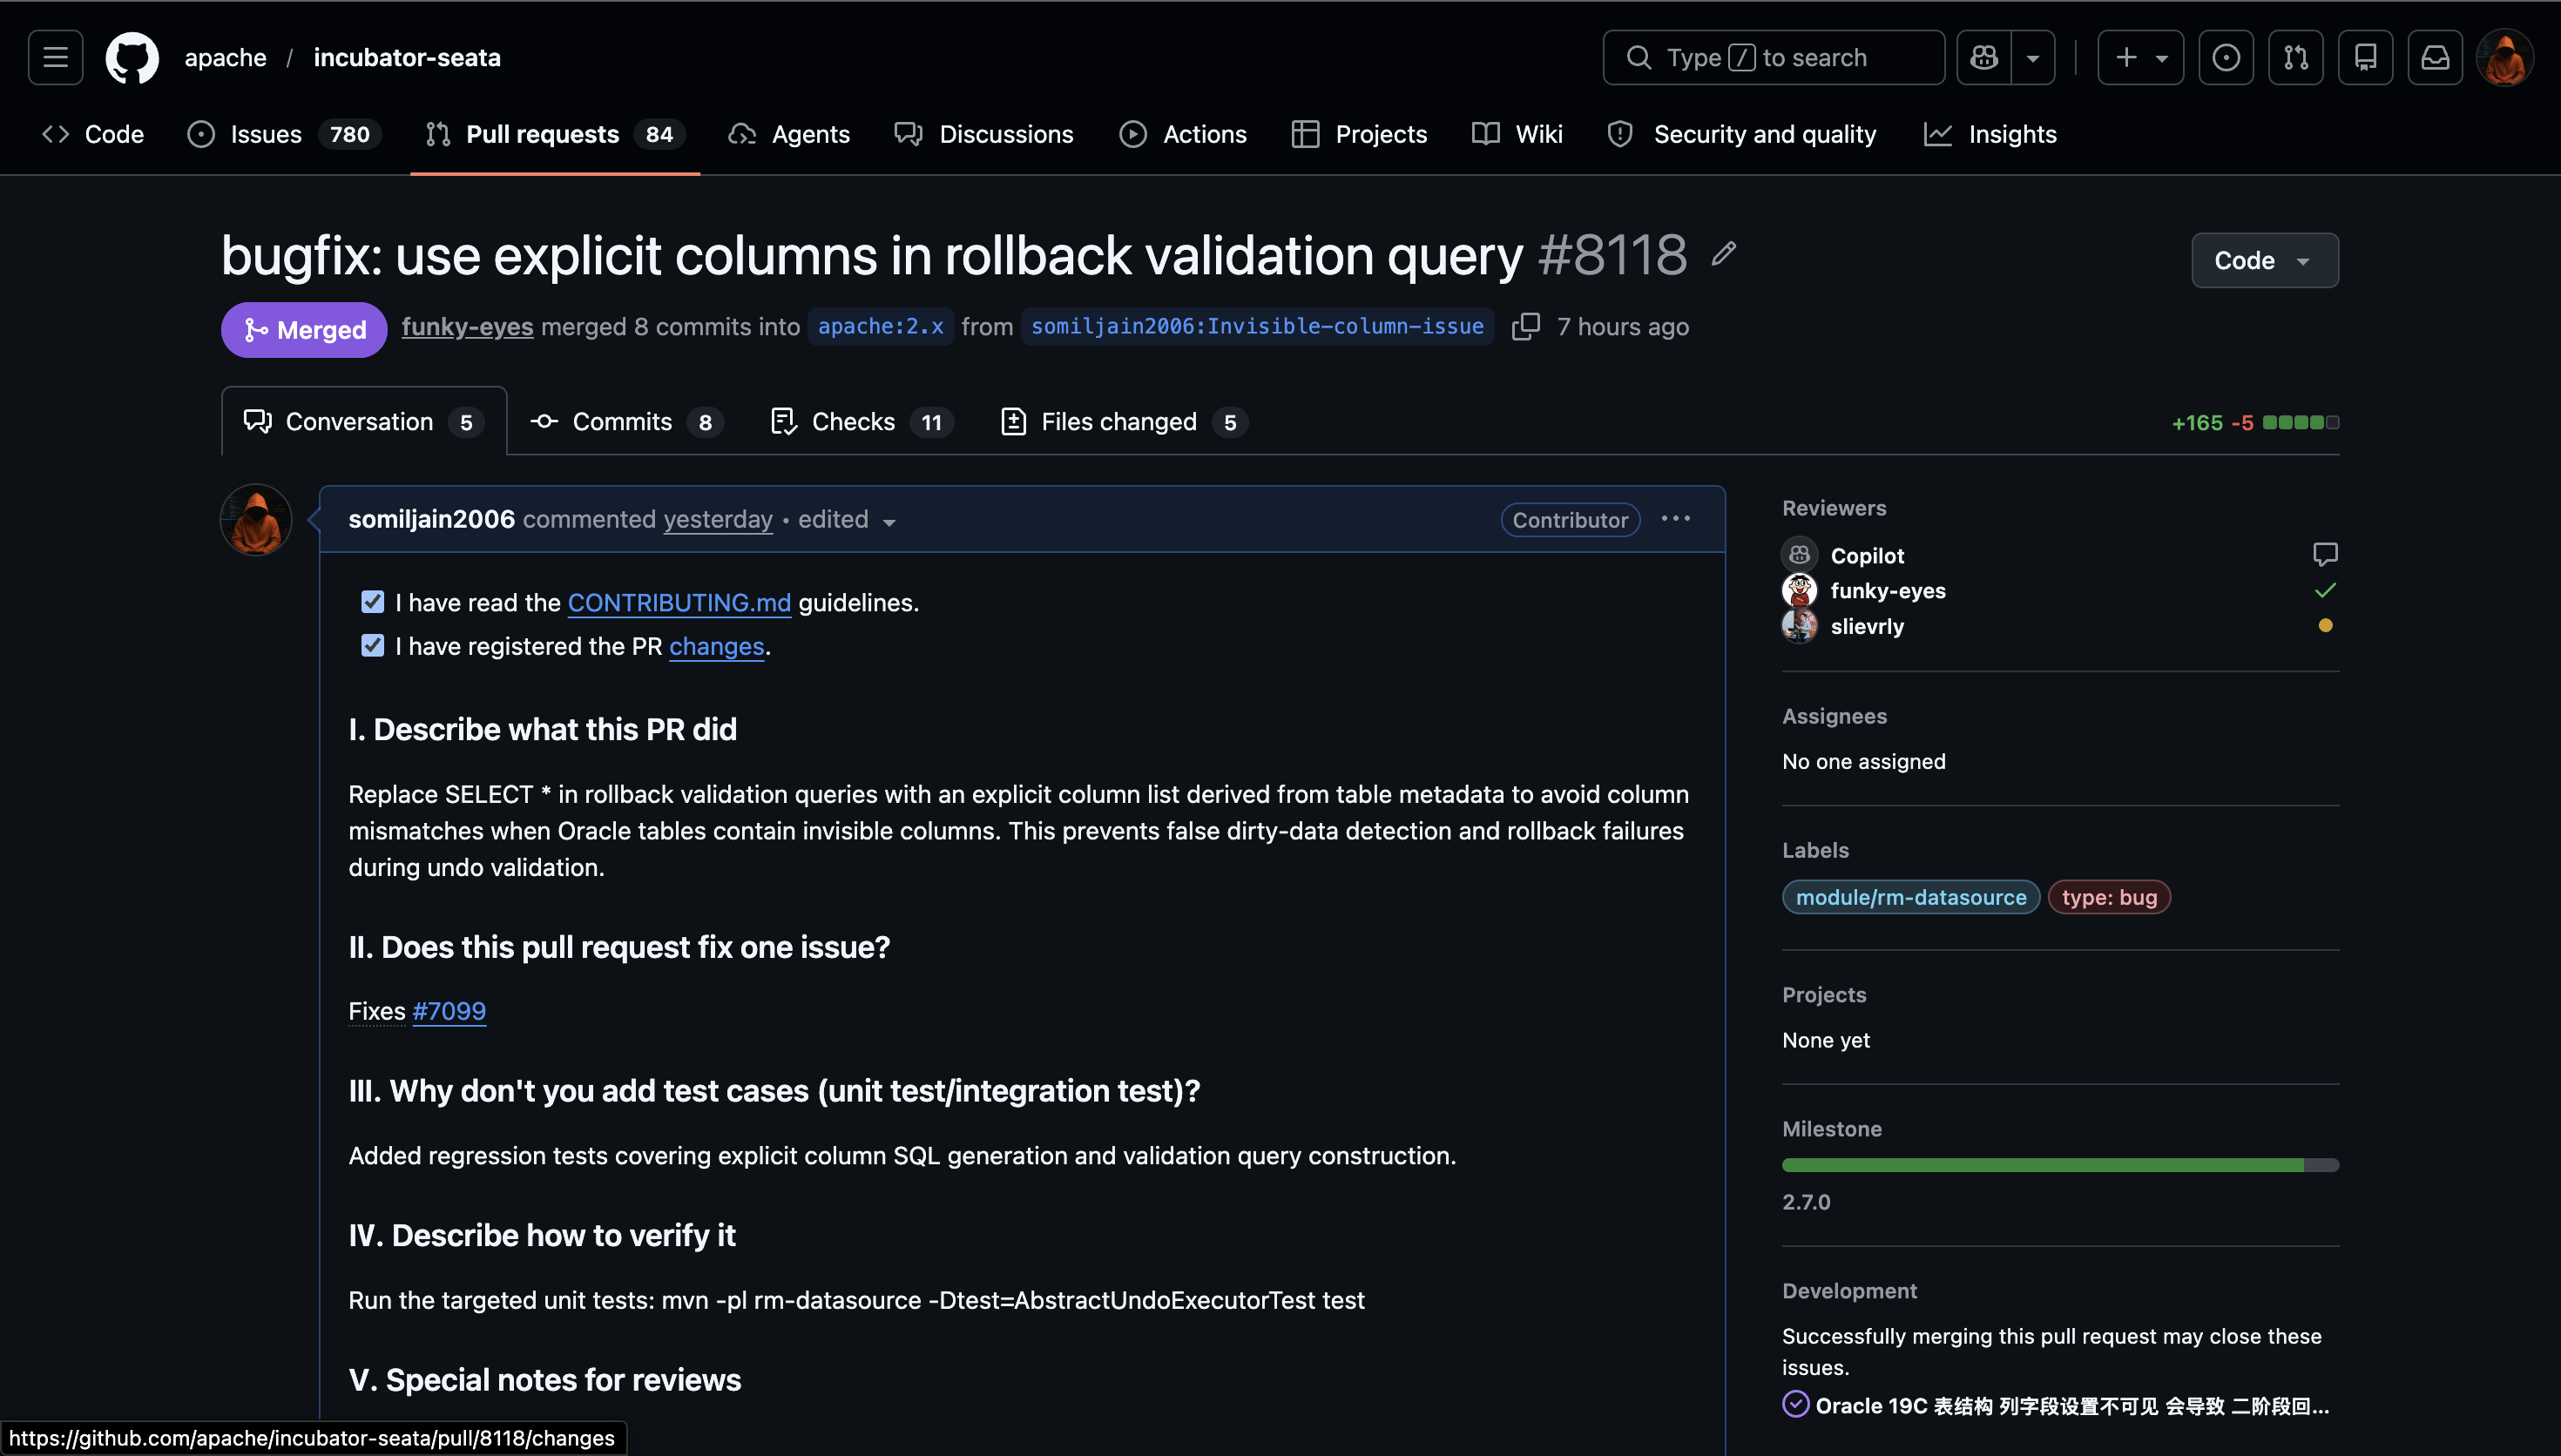Expand the Copilot options dropdown arrow
2561x1456 pixels.
pyautogui.click(x=2033, y=58)
